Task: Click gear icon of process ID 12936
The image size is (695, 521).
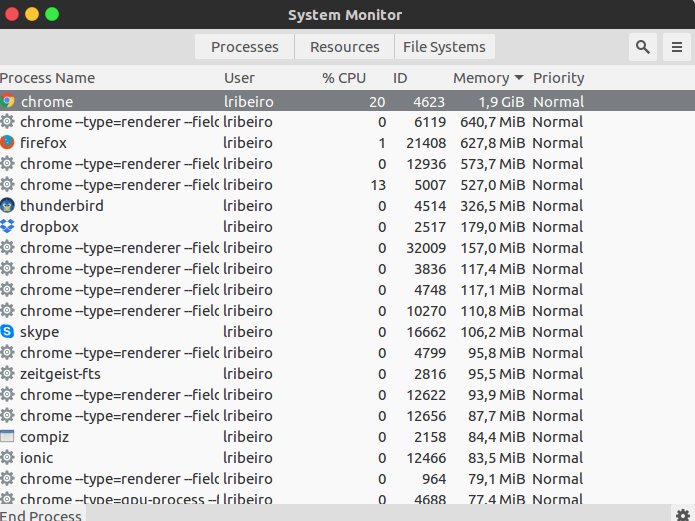Action: point(7,163)
